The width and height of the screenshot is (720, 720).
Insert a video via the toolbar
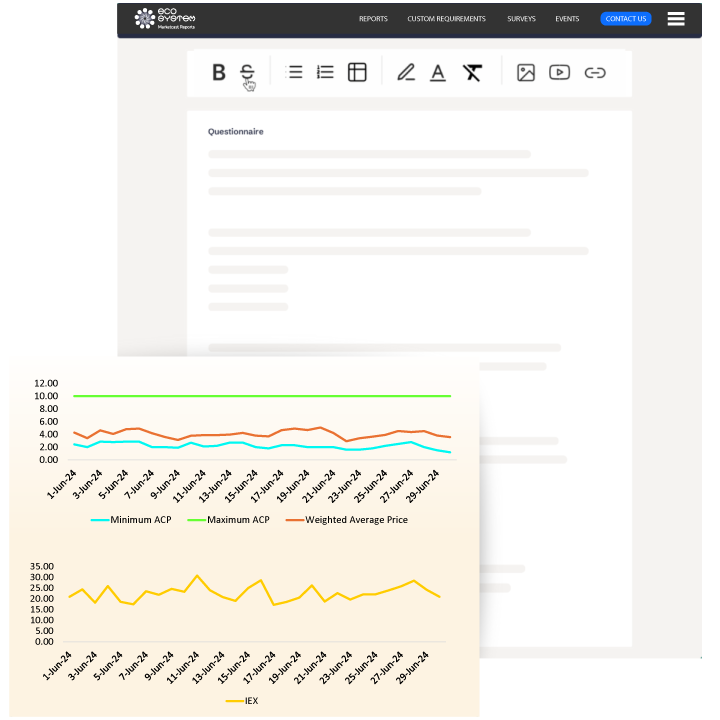(559, 72)
